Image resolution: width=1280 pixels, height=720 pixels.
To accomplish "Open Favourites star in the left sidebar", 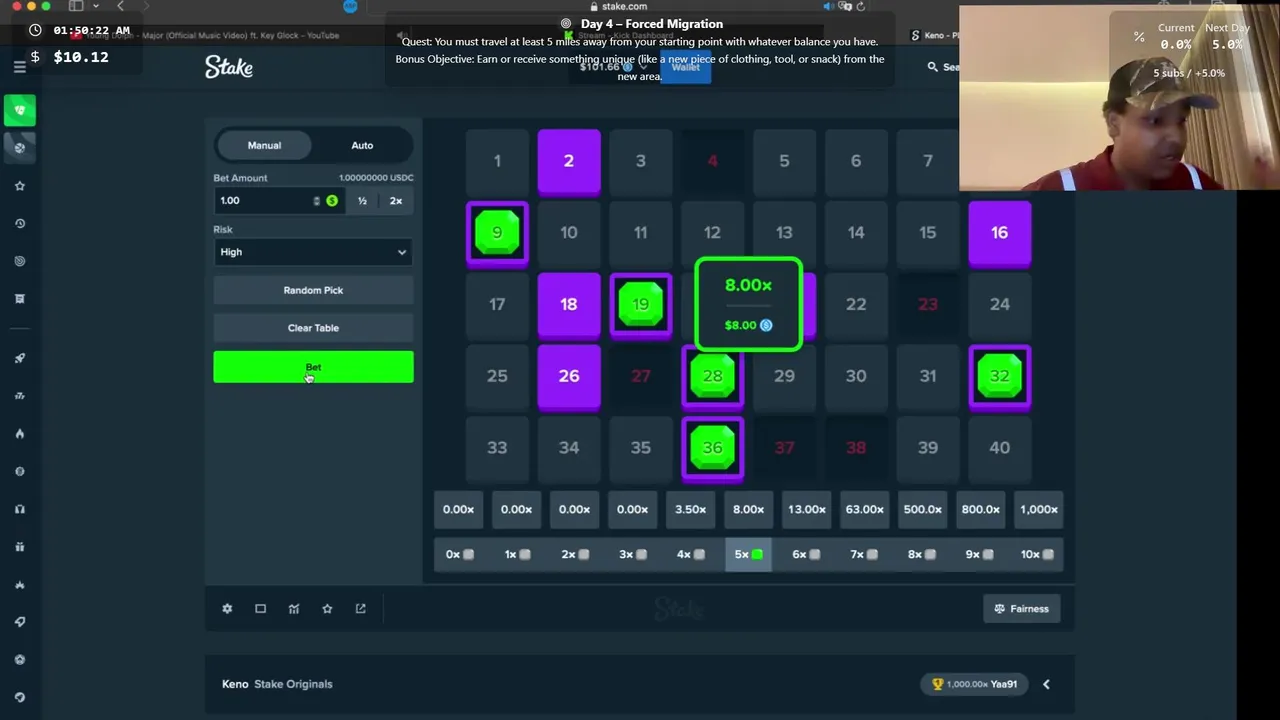I will 19,186.
